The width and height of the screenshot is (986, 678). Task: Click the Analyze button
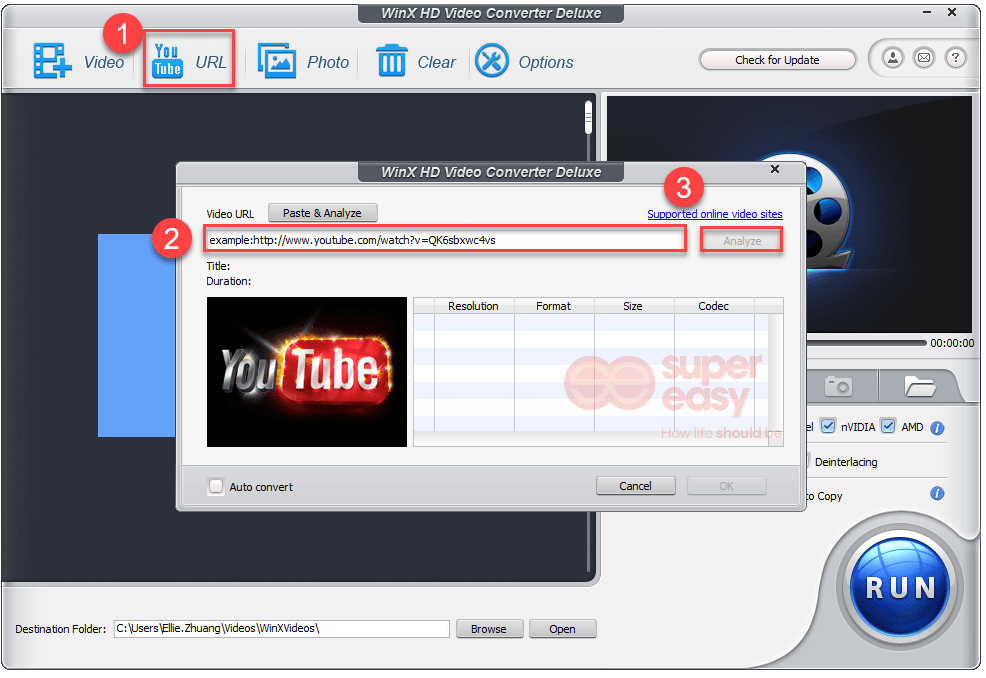click(742, 241)
